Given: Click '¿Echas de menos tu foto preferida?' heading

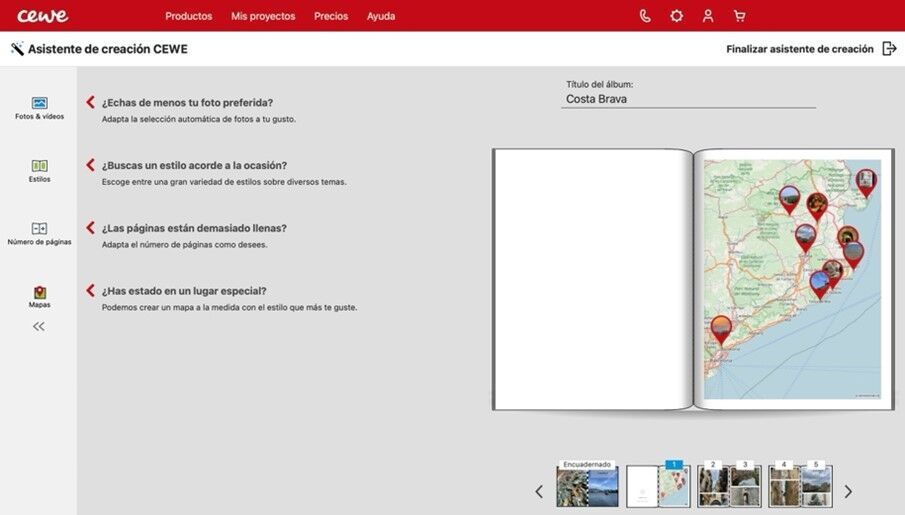Looking at the screenshot, I should [x=187, y=102].
